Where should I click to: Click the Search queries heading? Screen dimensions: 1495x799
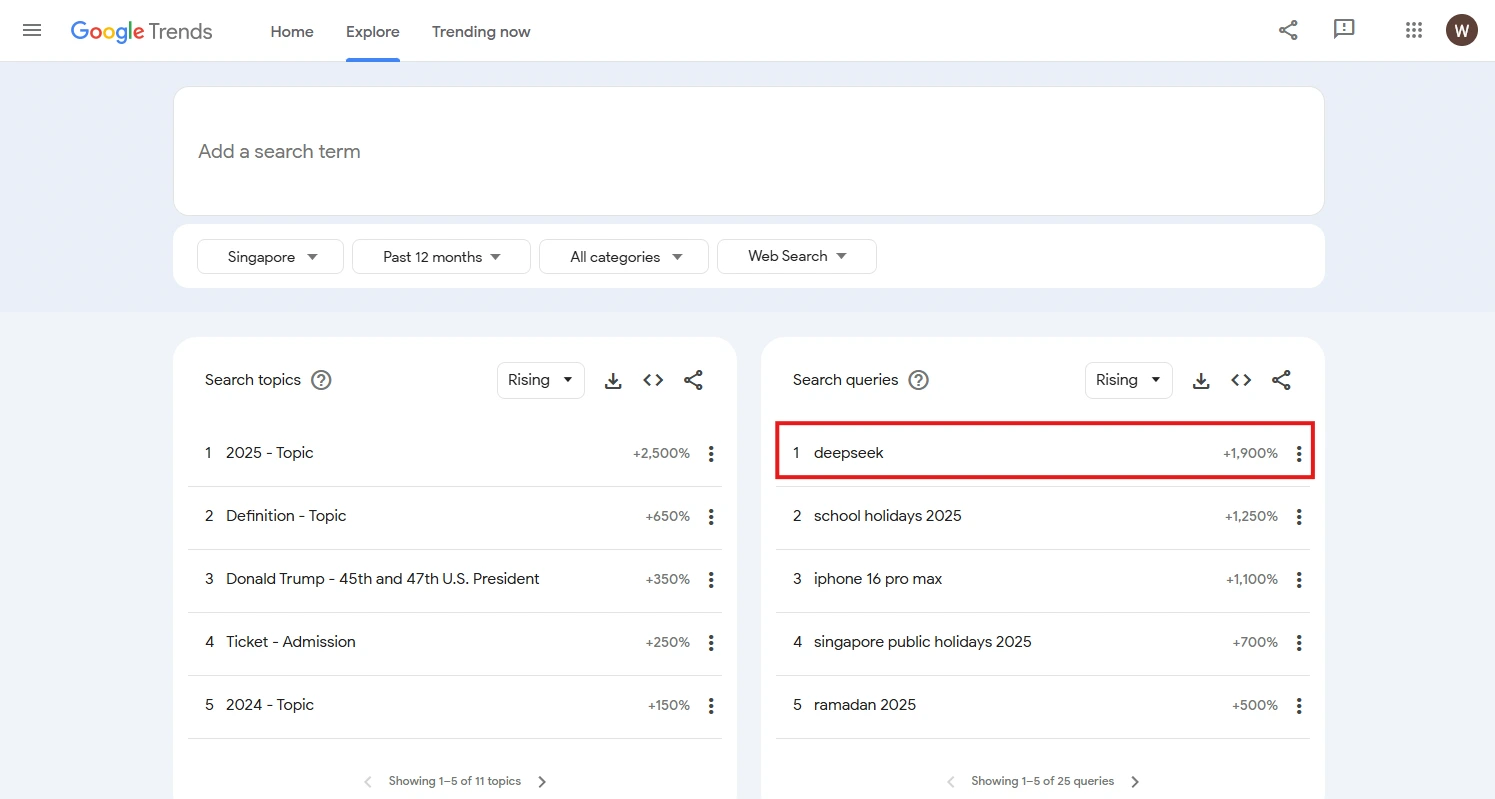pyautogui.click(x=846, y=380)
